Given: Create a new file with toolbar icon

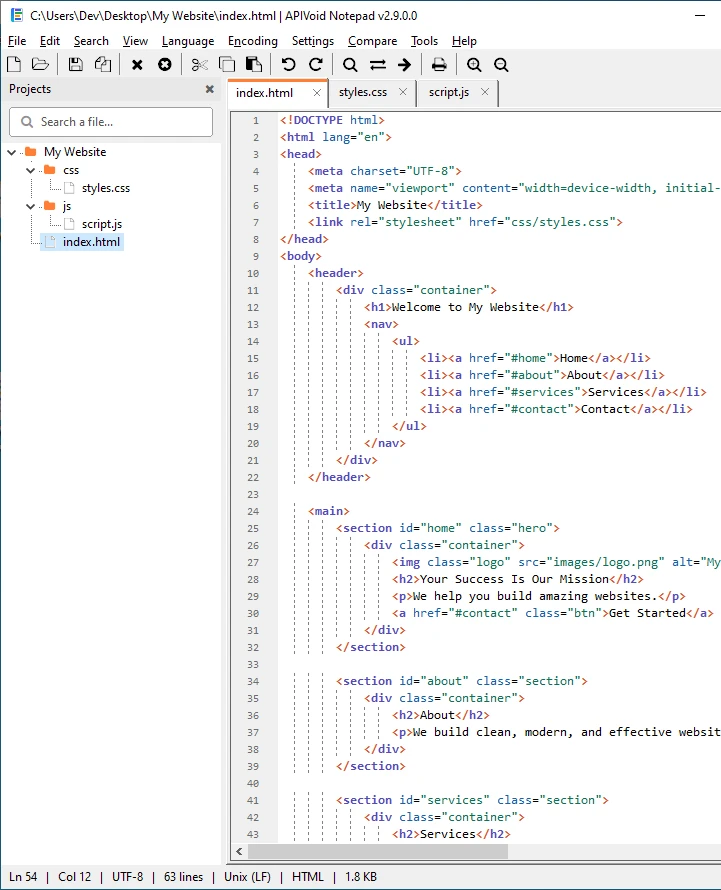Looking at the screenshot, I should click(x=14, y=65).
